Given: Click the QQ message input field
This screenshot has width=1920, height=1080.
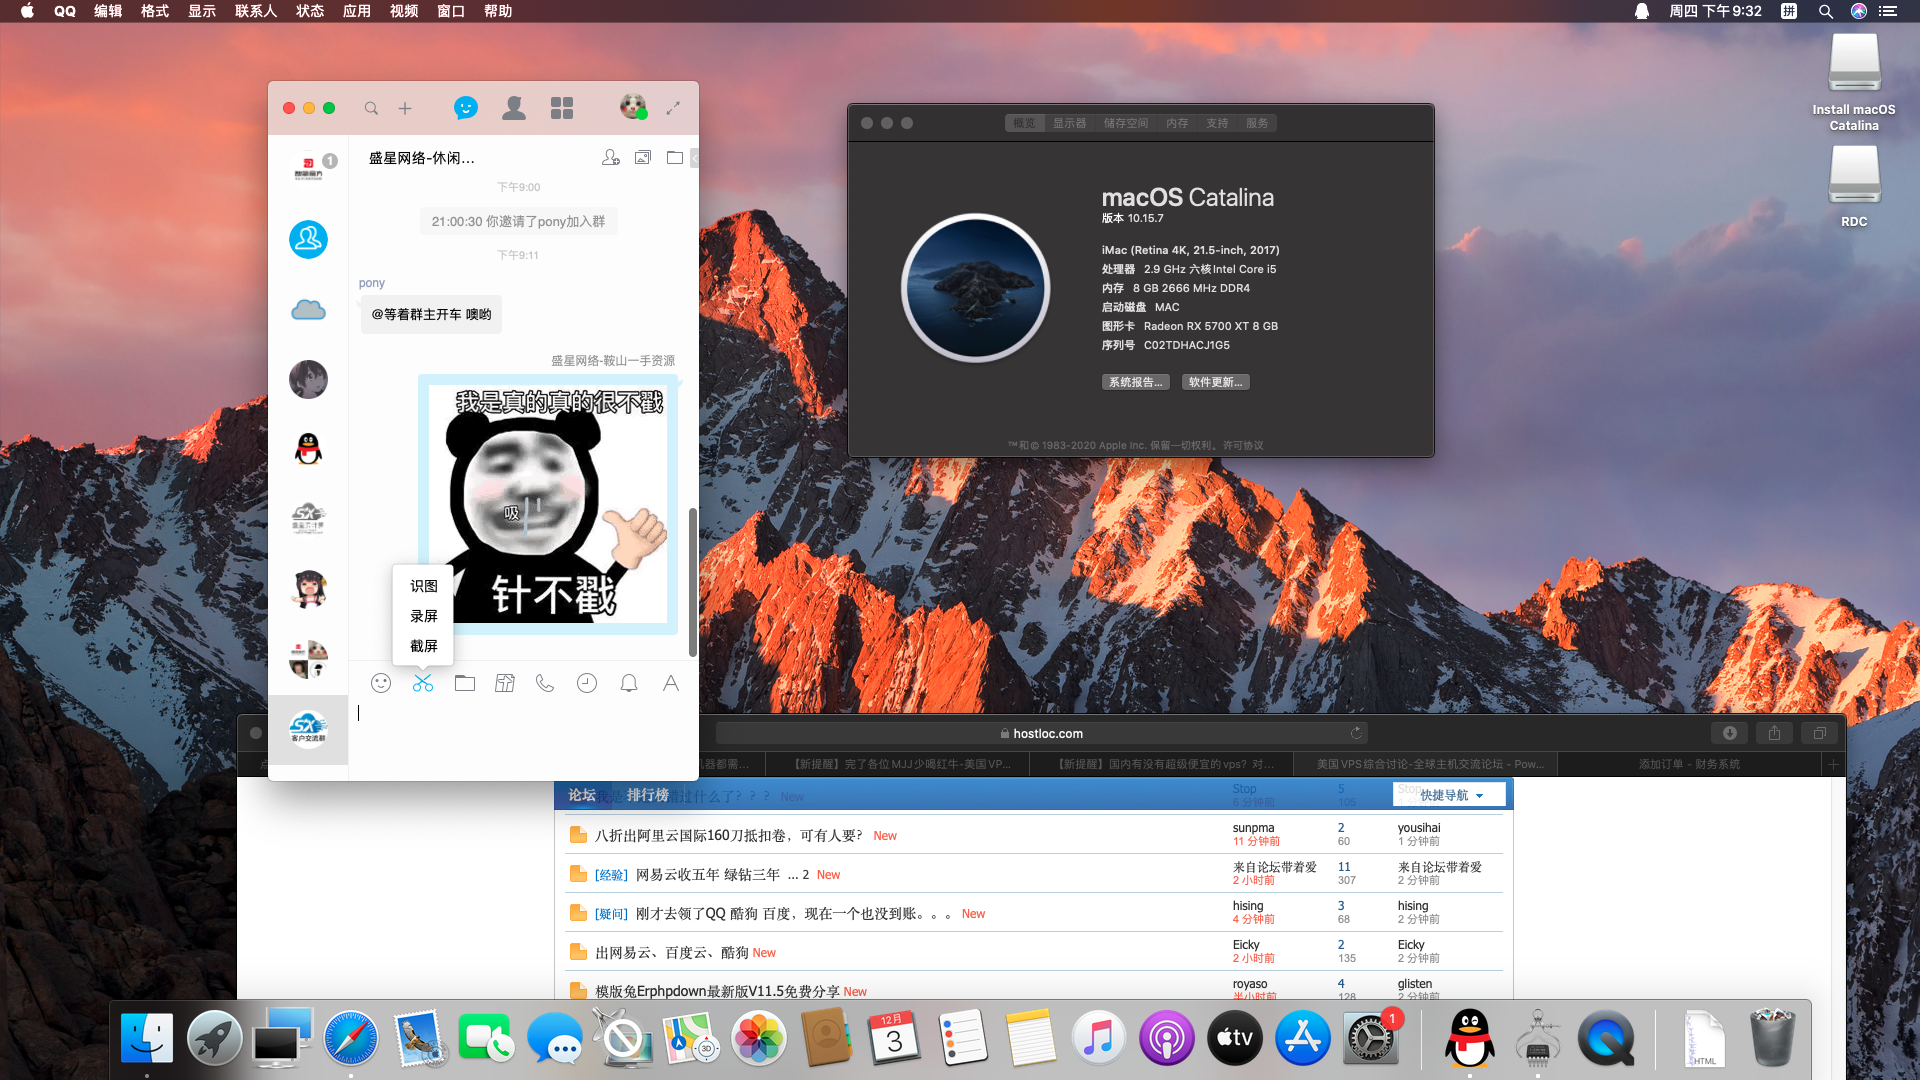Looking at the screenshot, I should (523, 740).
